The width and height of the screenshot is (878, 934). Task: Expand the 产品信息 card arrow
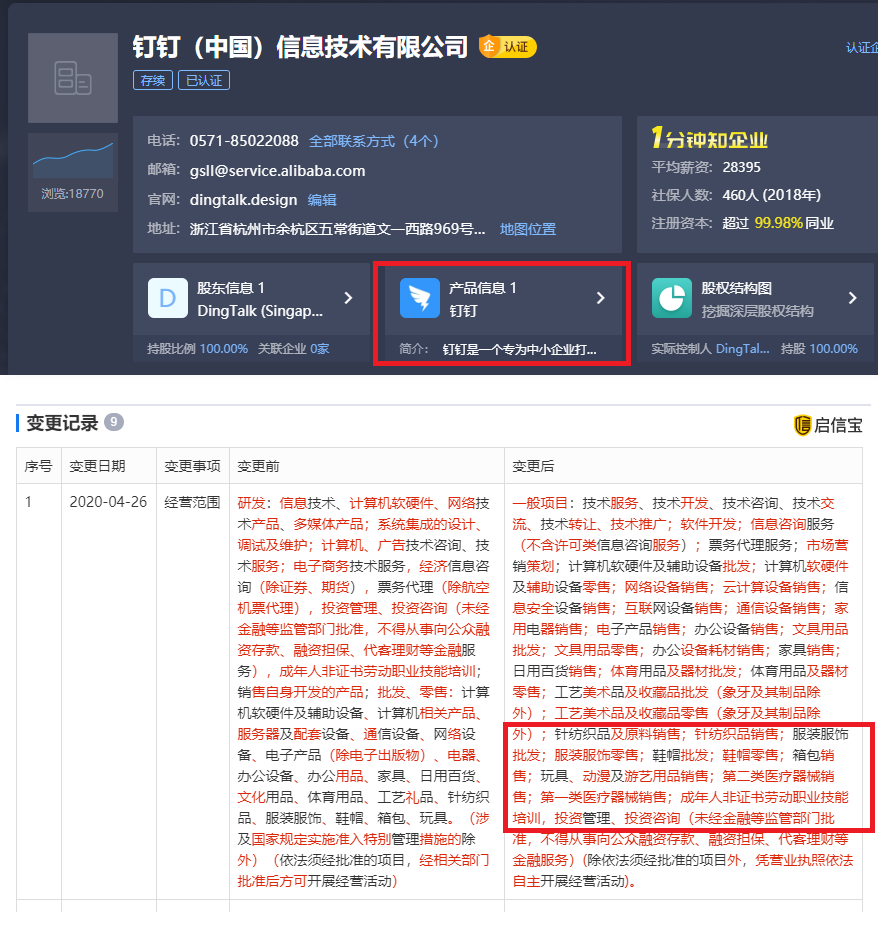pyautogui.click(x=600, y=298)
